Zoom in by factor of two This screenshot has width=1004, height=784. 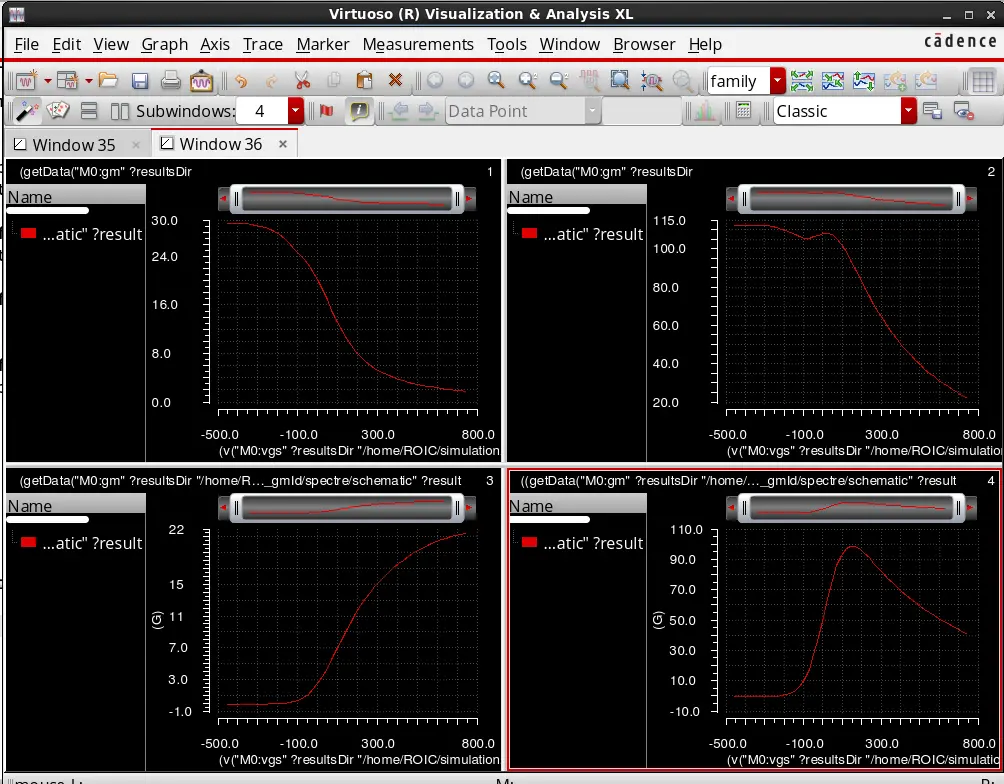click(x=527, y=80)
